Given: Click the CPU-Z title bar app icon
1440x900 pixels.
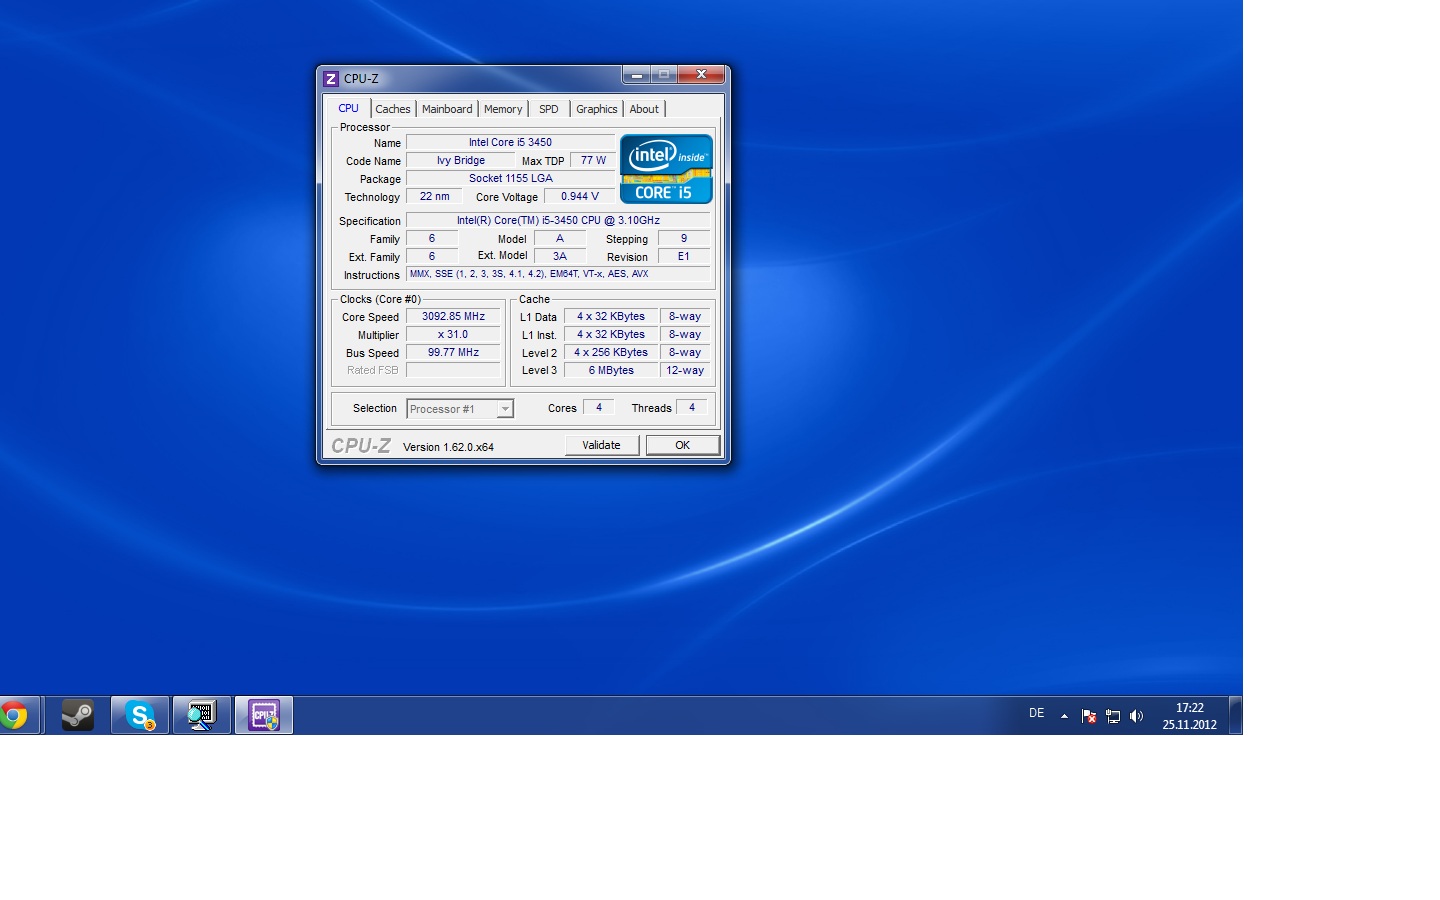Looking at the screenshot, I should click(x=331, y=79).
